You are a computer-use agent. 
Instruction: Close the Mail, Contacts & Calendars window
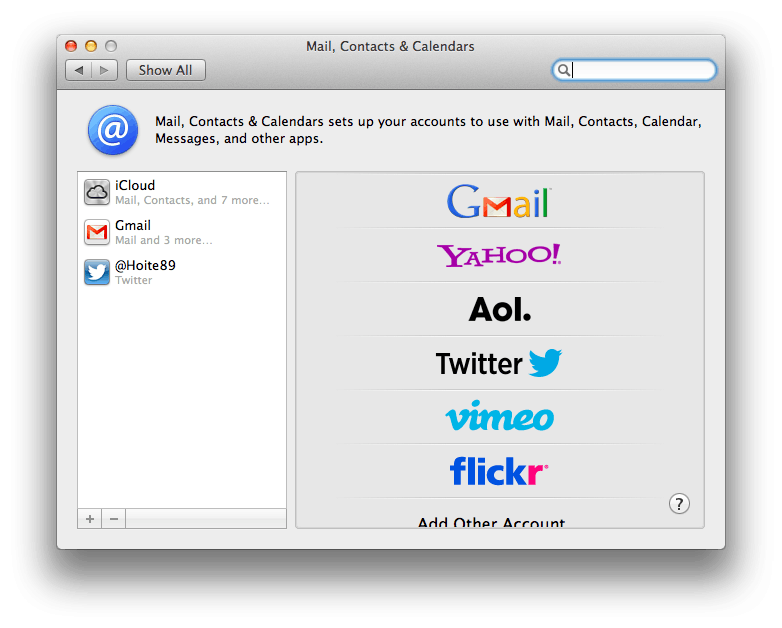point(71,46)
